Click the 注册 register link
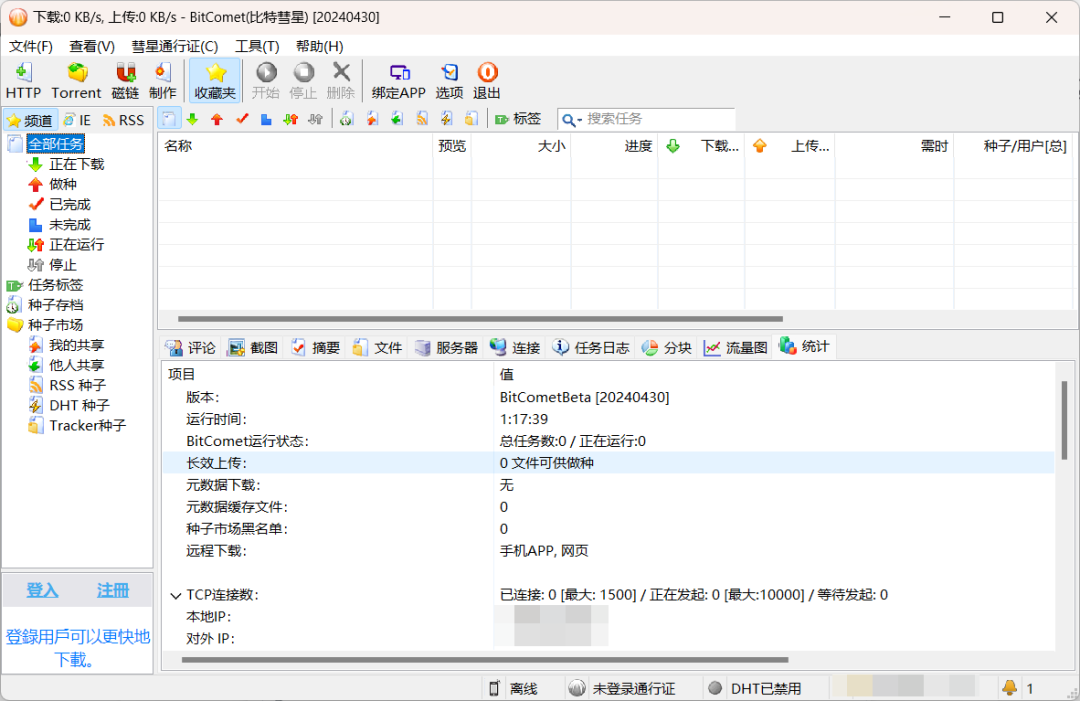 coord(113,590)
